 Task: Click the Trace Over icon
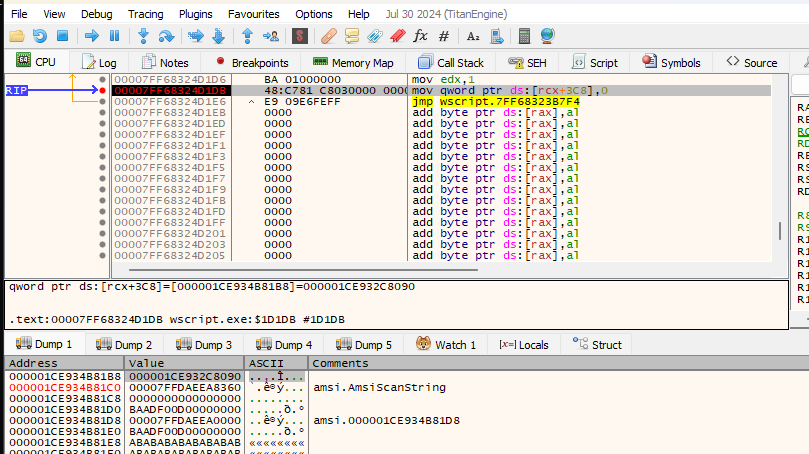tap(218, 36)
